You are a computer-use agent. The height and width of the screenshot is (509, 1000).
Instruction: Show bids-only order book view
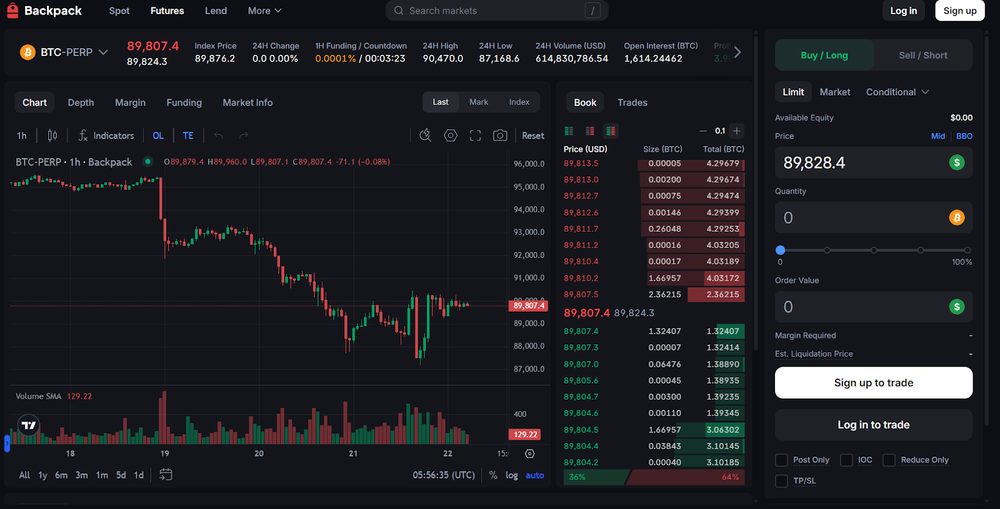coord(569,131)
